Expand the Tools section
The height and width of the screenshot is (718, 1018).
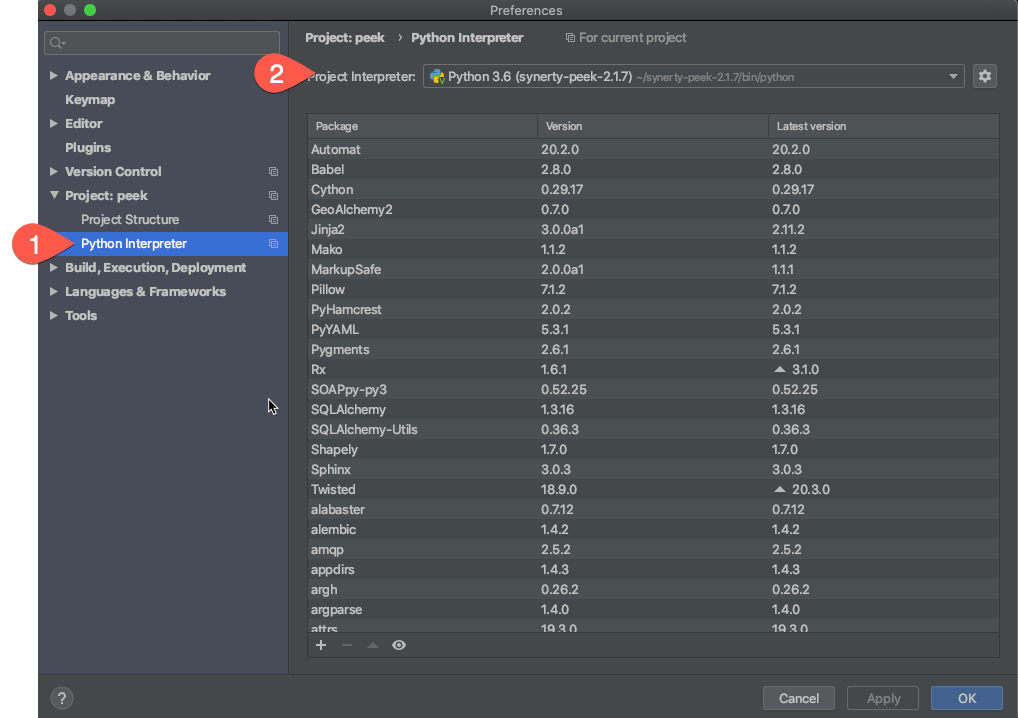click(x=54, y=316)
